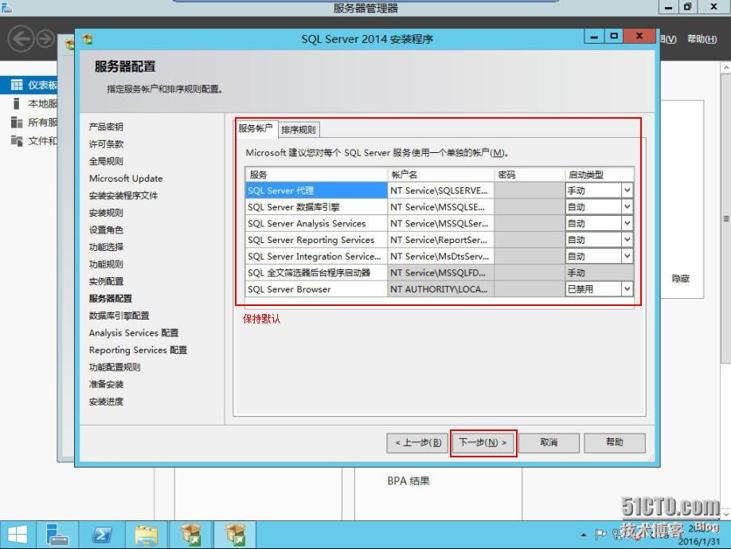Open the Windows Start button
The height and width of the screenshot is (549, 731).
pyautogui.click(x=17, y=535)
